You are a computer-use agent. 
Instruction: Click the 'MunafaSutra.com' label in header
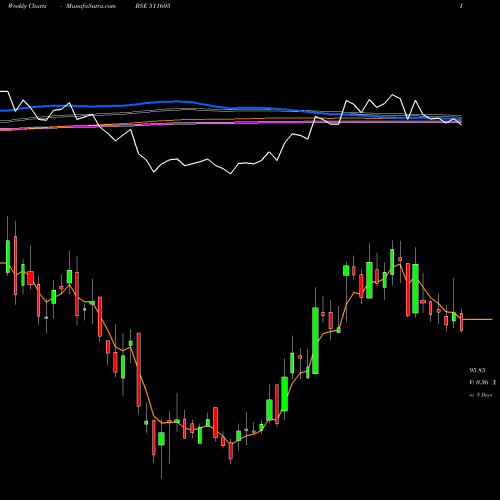[x=91, y=6]
